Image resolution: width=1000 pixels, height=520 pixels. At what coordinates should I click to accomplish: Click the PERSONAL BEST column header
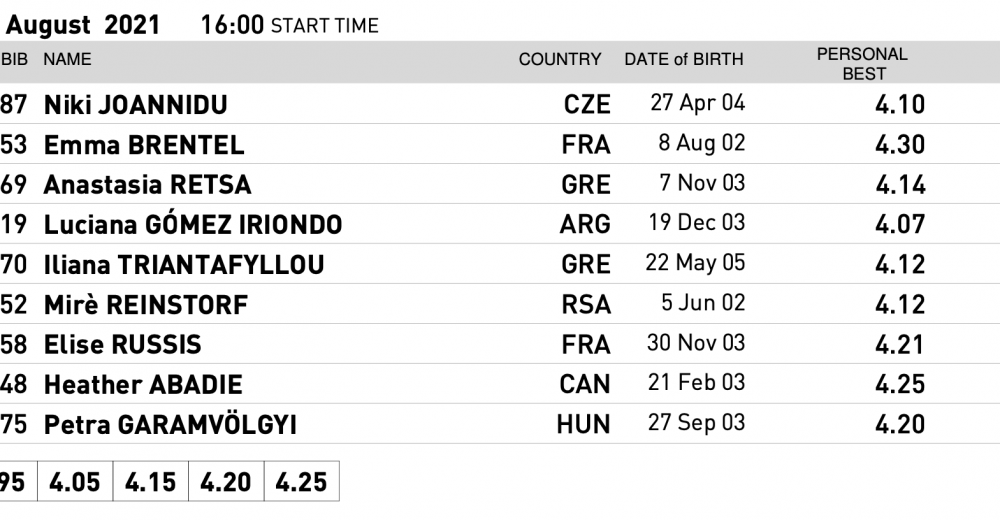click(x=862, y=63)
